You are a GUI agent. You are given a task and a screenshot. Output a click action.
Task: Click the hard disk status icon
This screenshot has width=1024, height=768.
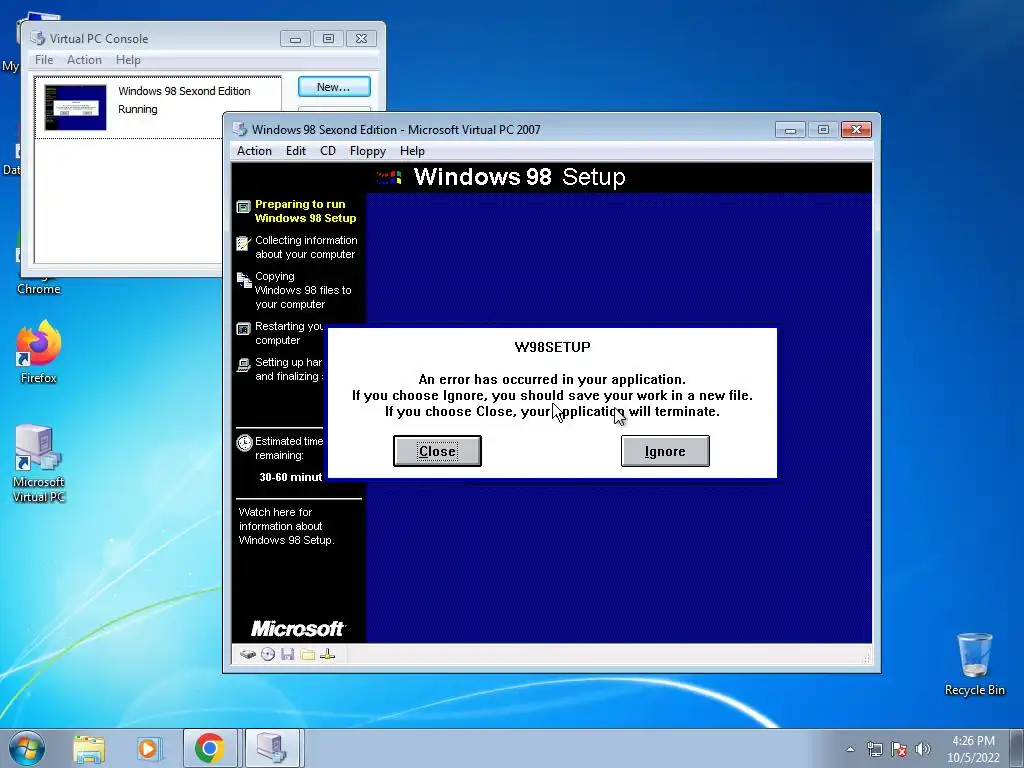(x=248, y=654)
